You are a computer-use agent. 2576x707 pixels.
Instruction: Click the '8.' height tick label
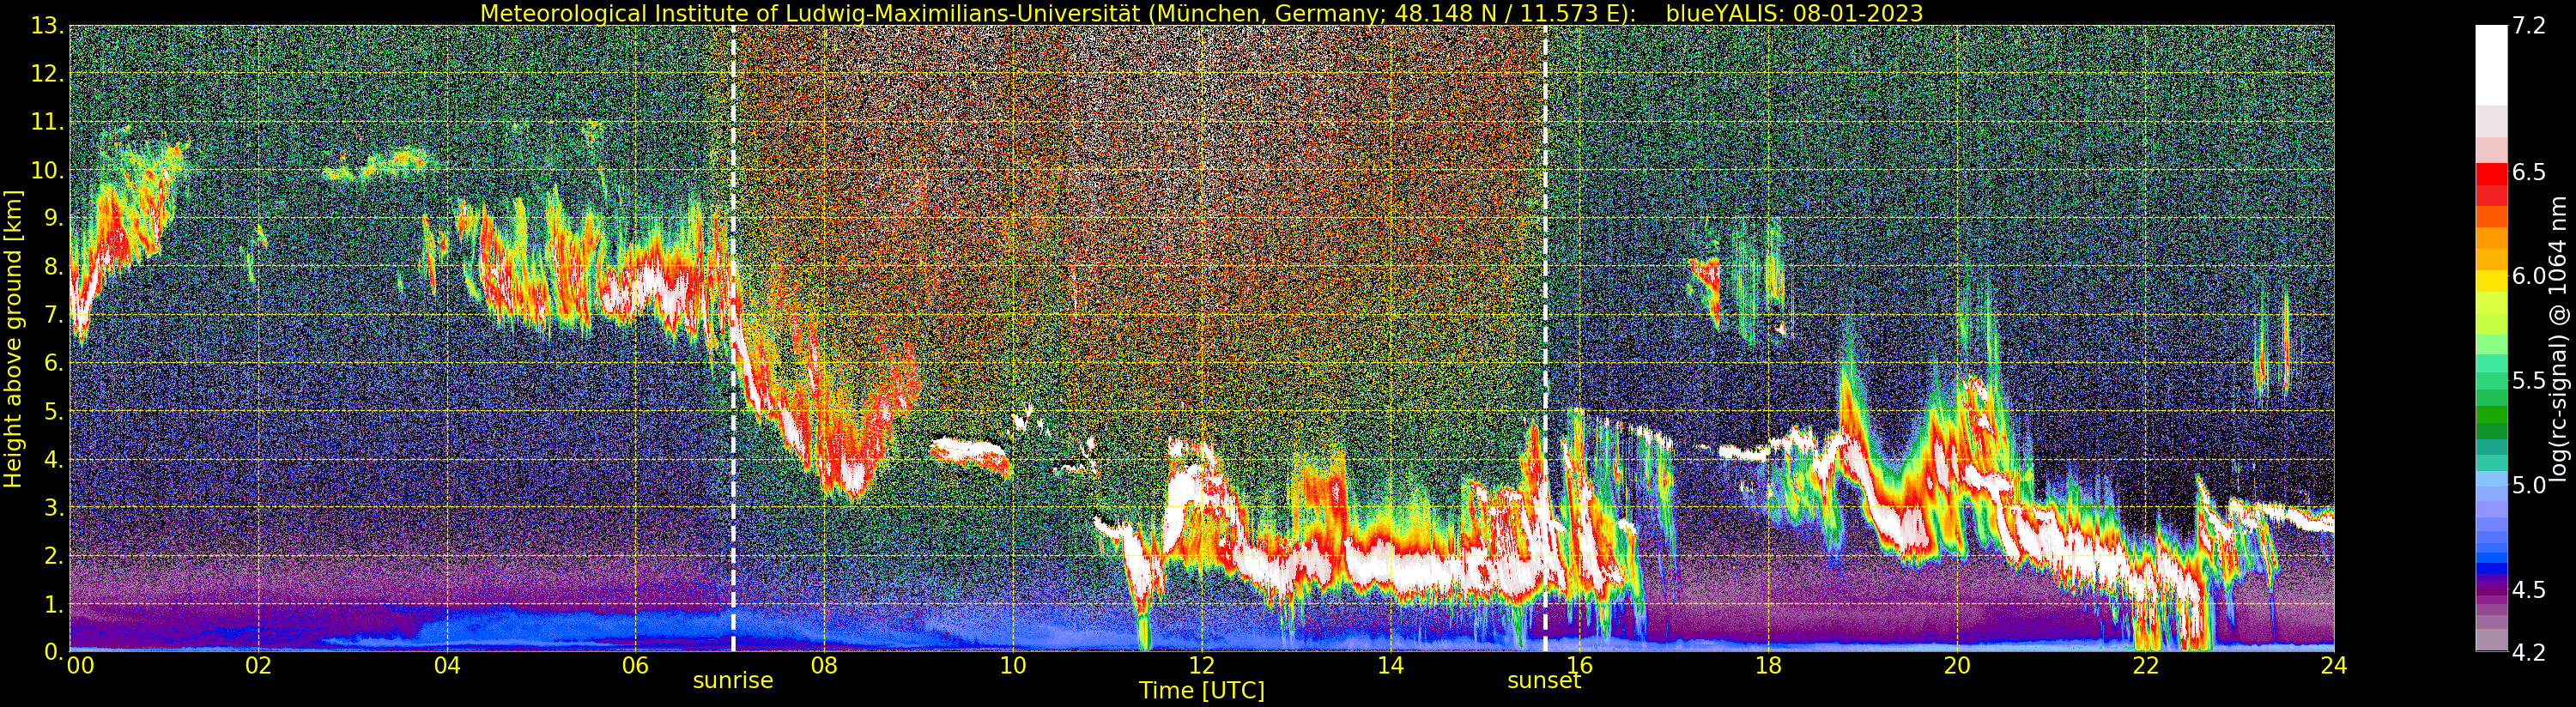54,267
